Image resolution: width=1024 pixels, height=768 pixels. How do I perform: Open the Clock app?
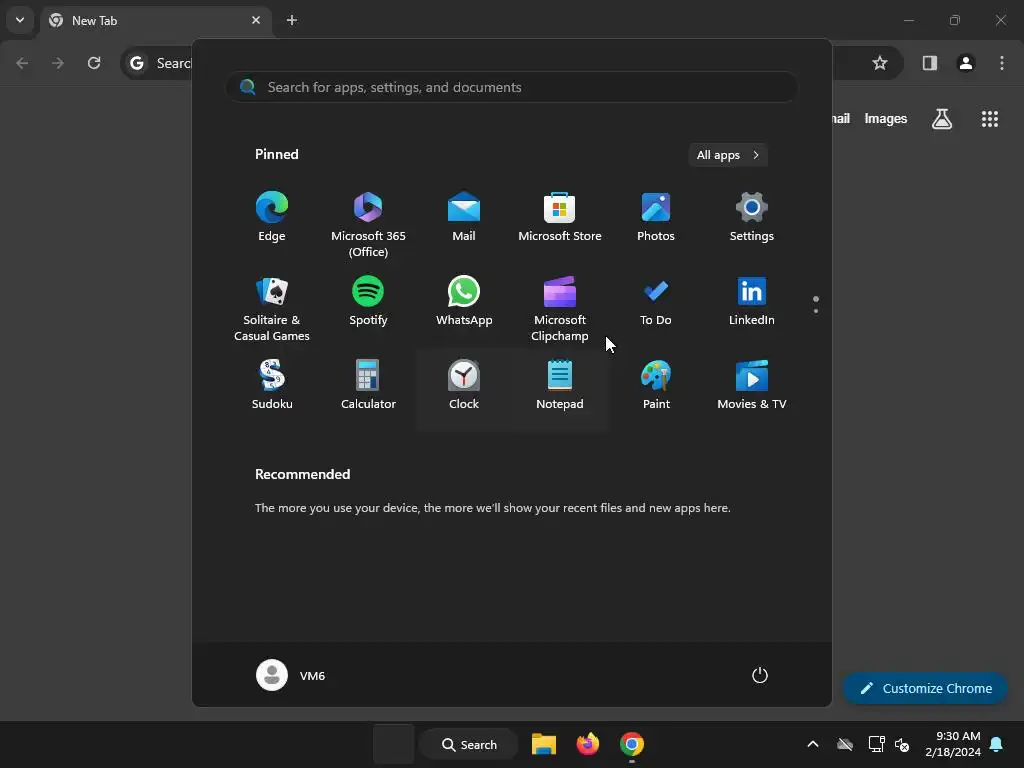(x=464, y=385)
